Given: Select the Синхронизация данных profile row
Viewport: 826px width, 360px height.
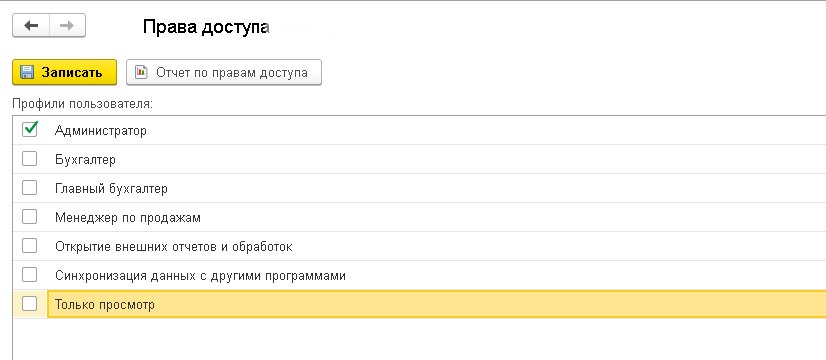Looking at the screenshot, I should point(419,275).
